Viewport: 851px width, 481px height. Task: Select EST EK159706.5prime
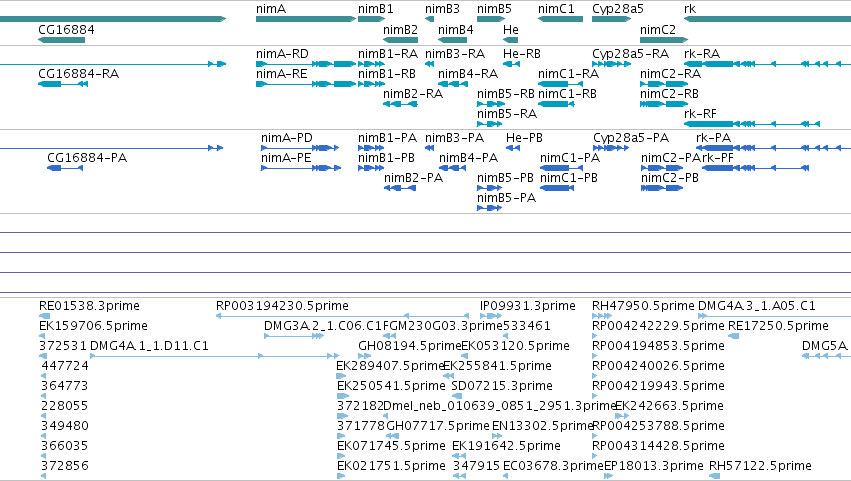click(x=42, y=336)
